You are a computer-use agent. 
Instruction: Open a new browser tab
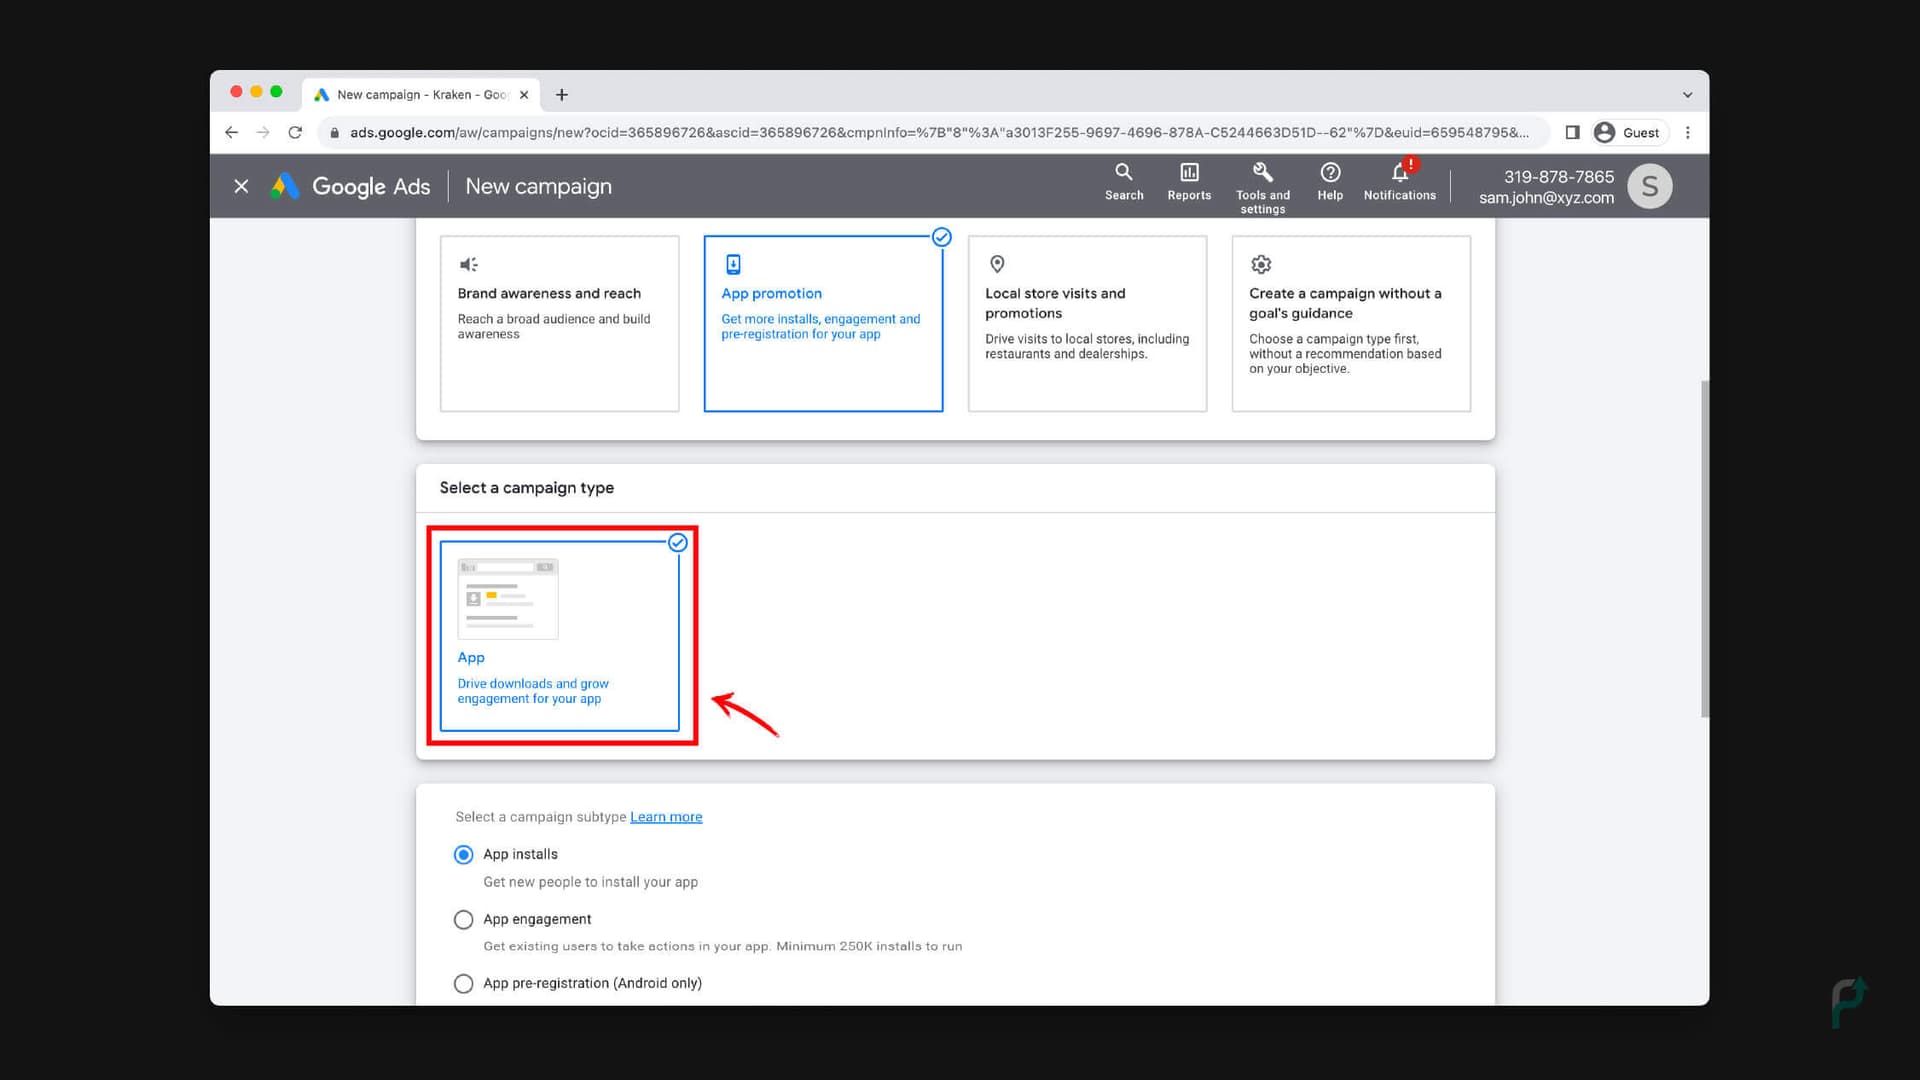click(562, 95)
